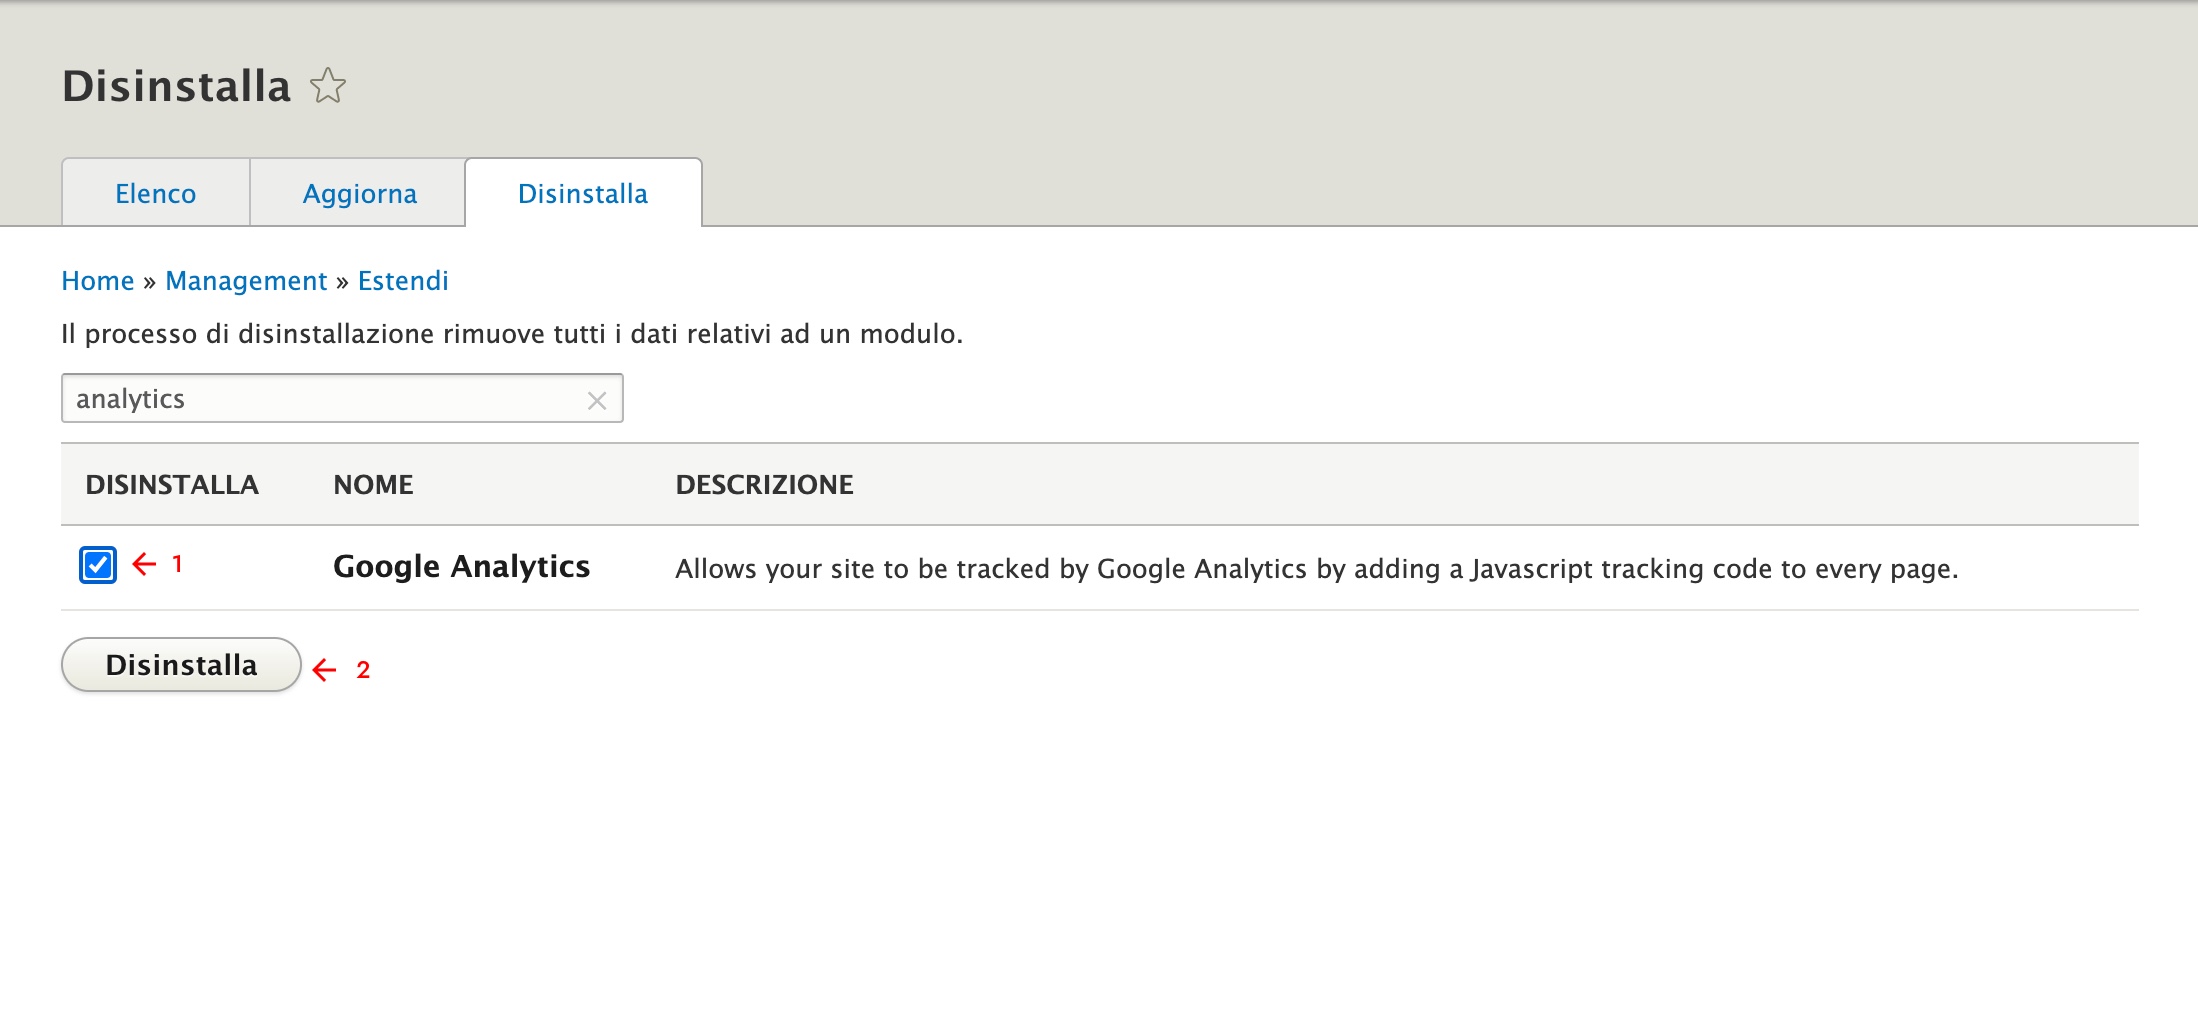
Task: Click the Google Analytics description text
Action: tap(1316, 569)
